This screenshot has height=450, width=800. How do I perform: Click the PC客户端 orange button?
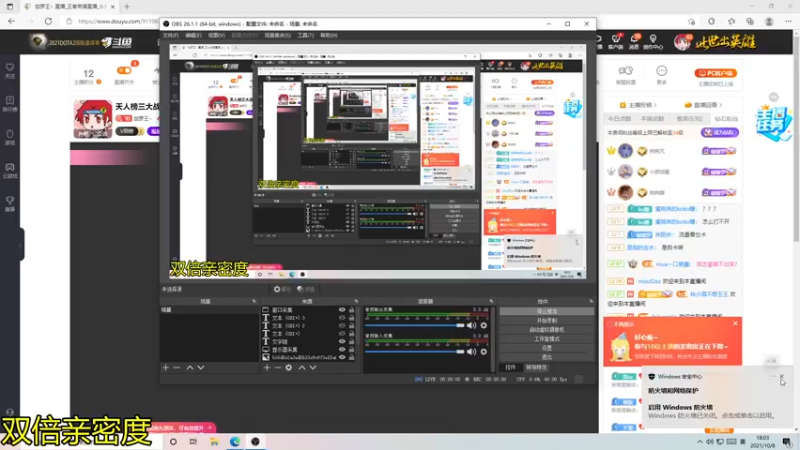click(715, 73)
